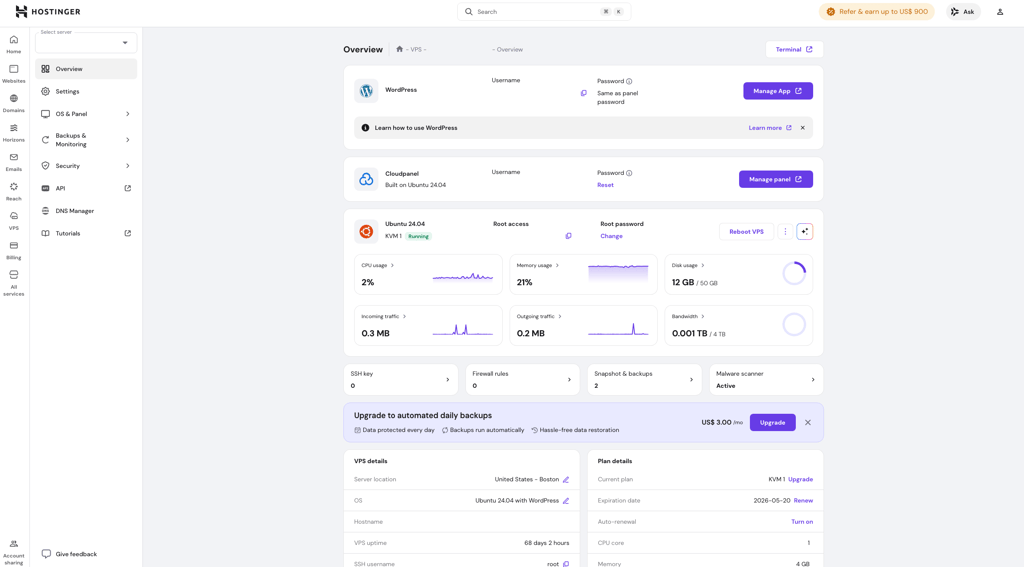The height and width of the screenshot is (567, 1024).
Task: Open Emails in left rail
Action: click(x=14, y=162)
